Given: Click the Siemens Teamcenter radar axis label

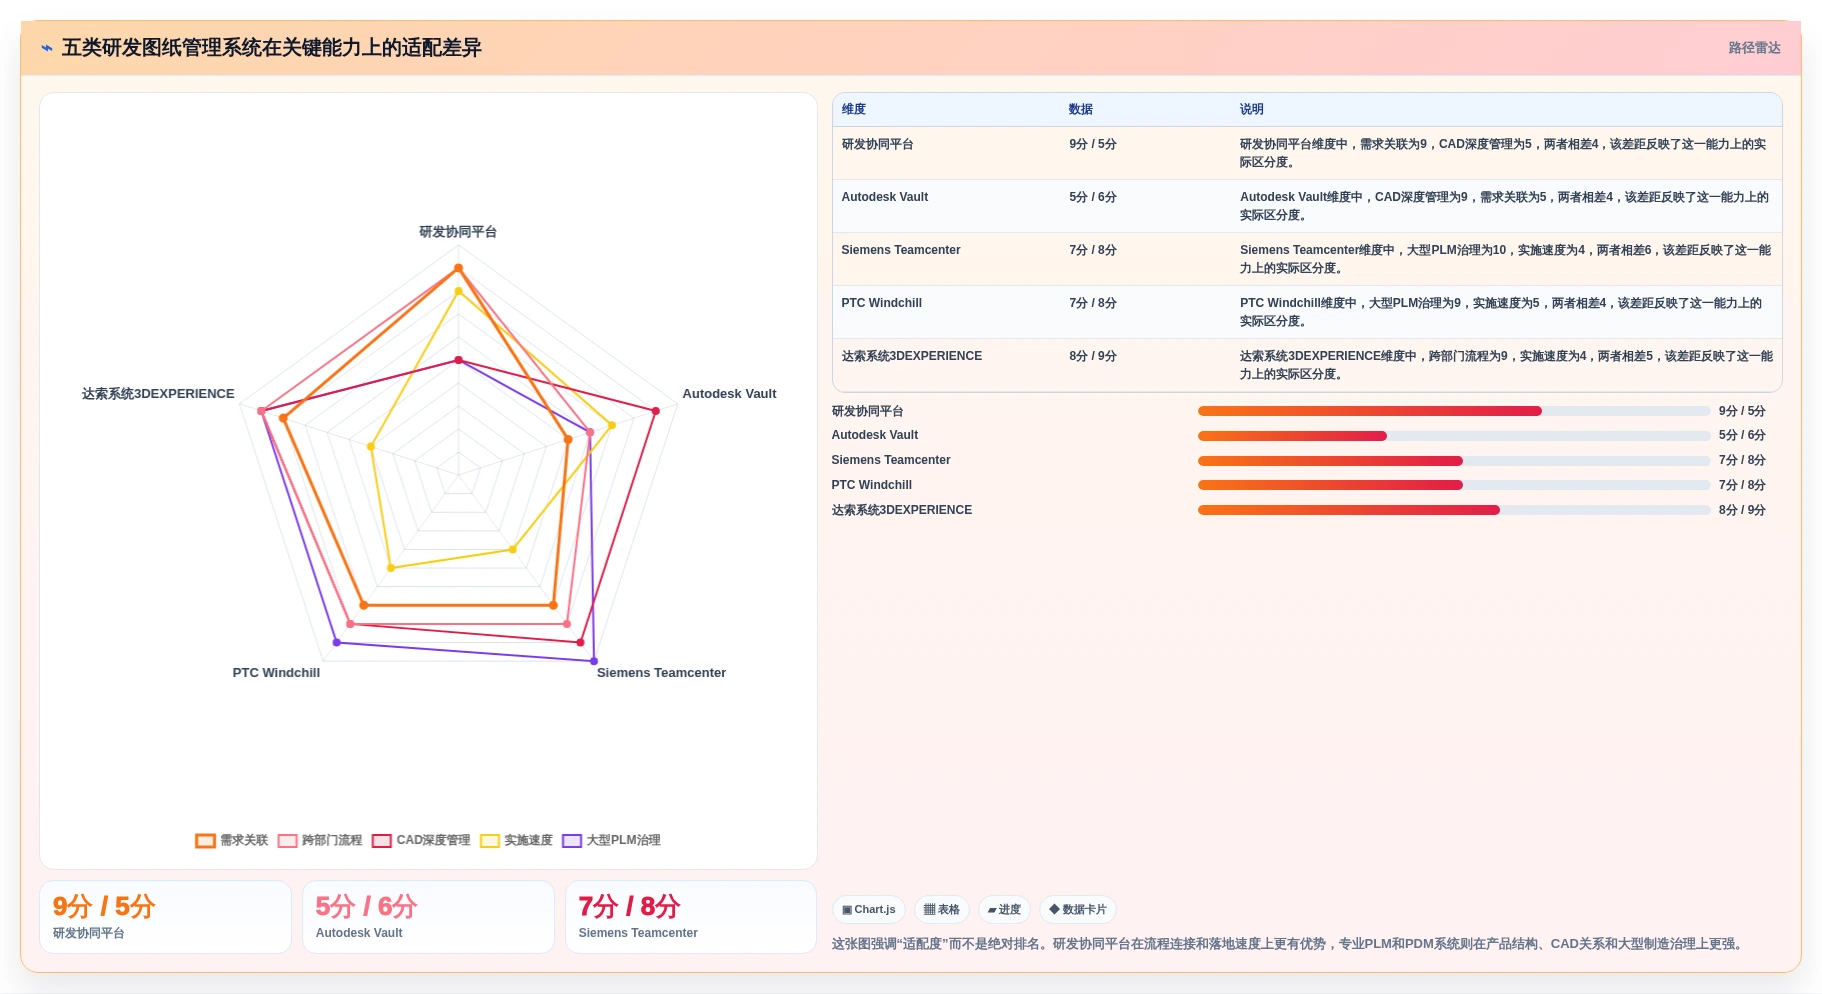Looking at the screenshot, I should coord(661,673).
